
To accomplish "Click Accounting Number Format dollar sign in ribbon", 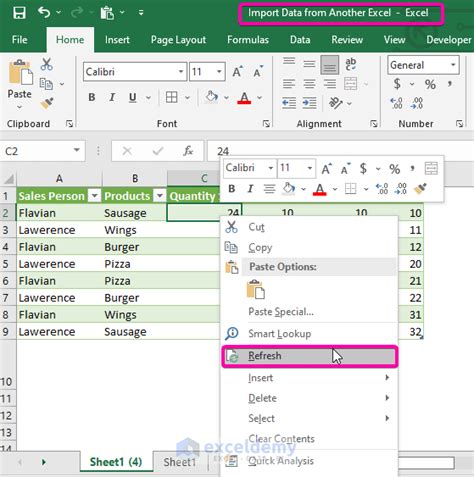I will pos(397,84).
